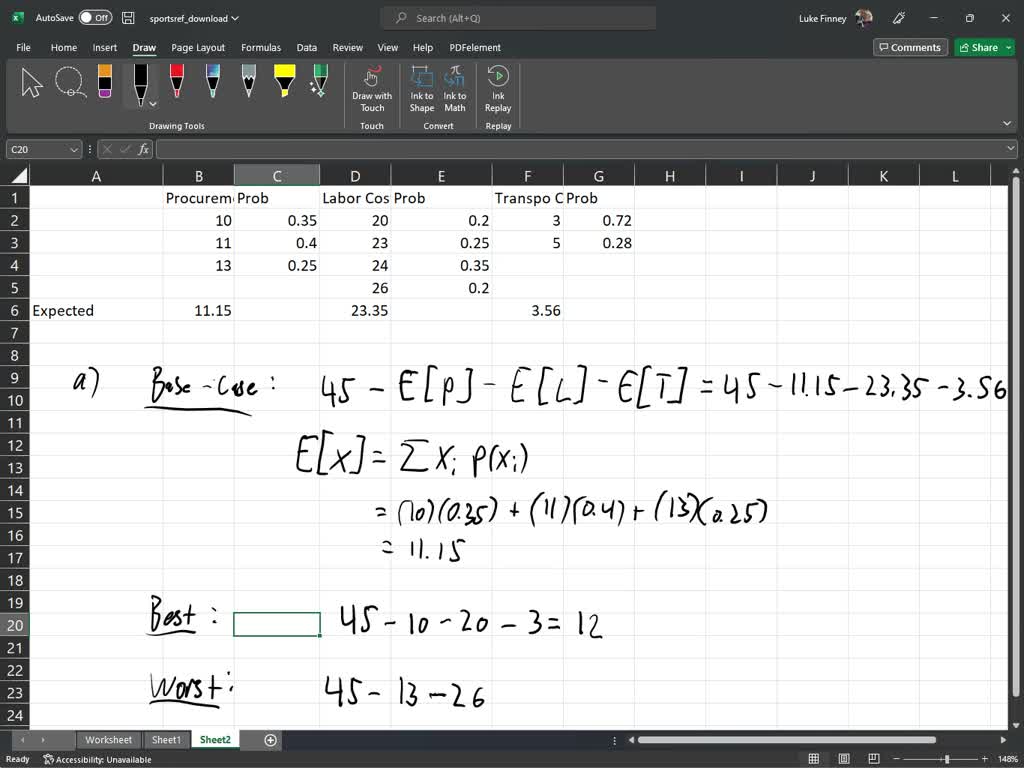
Task: Select the Lasso Select tool
Action: 70,82
